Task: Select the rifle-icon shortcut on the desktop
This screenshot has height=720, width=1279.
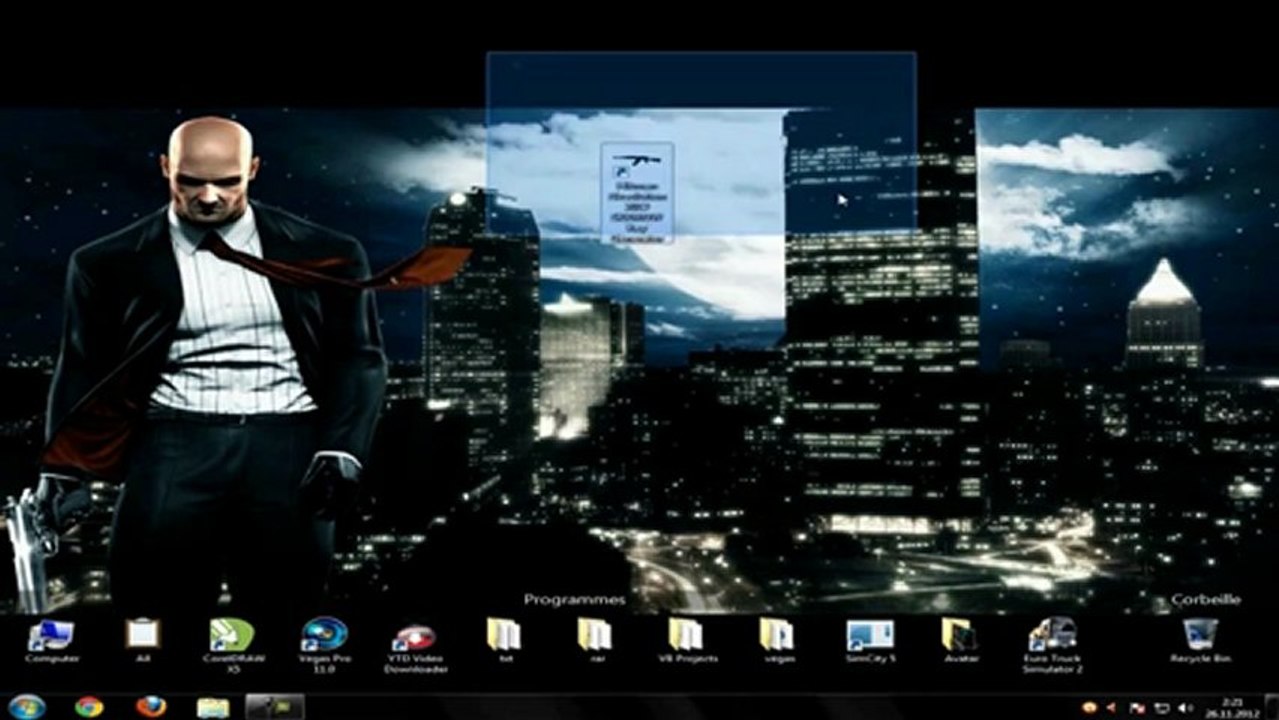Action: pos(637,193)
